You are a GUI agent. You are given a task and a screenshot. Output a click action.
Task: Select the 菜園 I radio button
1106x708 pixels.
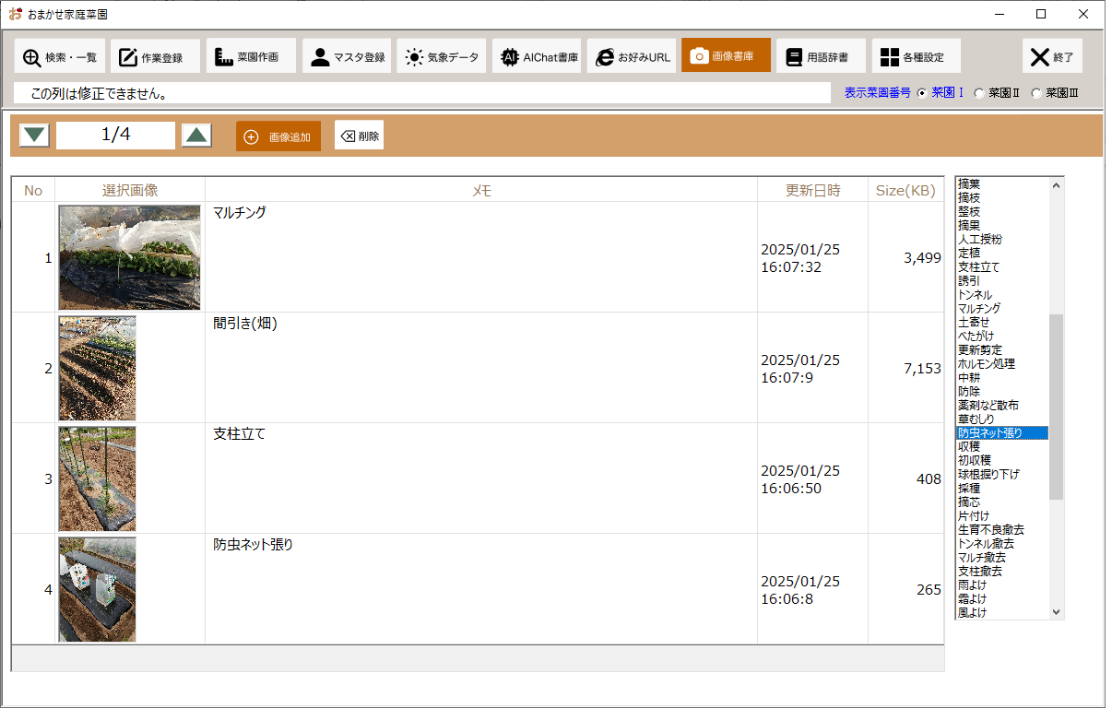click(922, 93)
